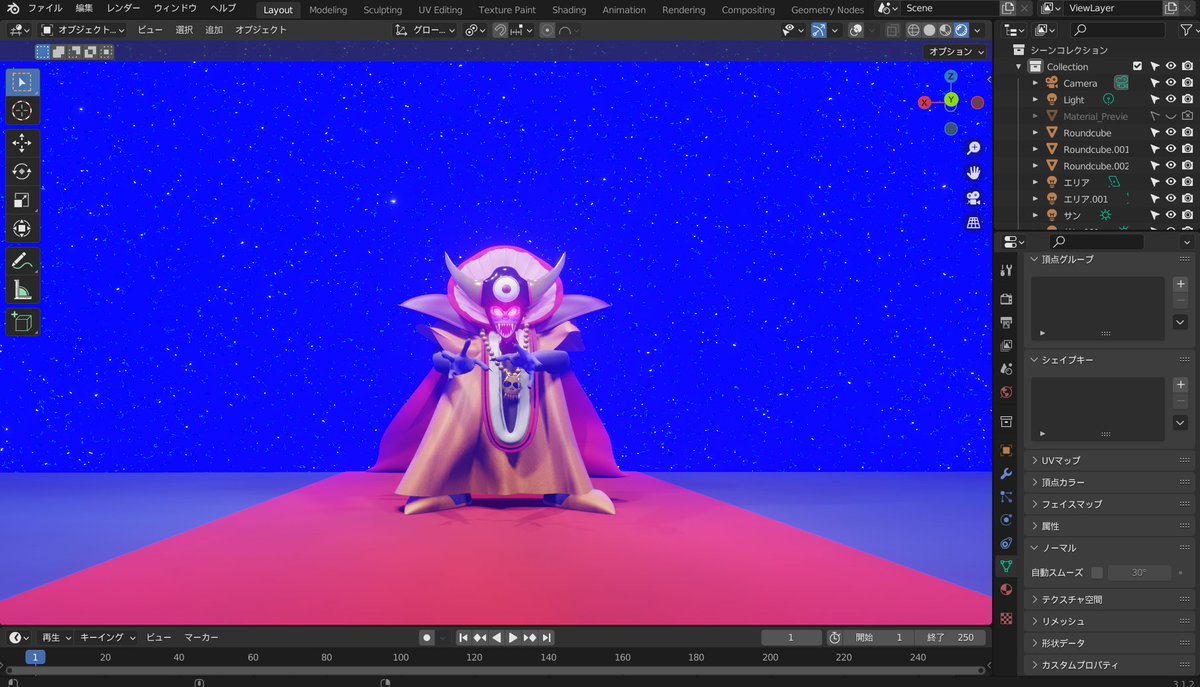Expand the Roundcube item in outliner

coord(1035,132)
